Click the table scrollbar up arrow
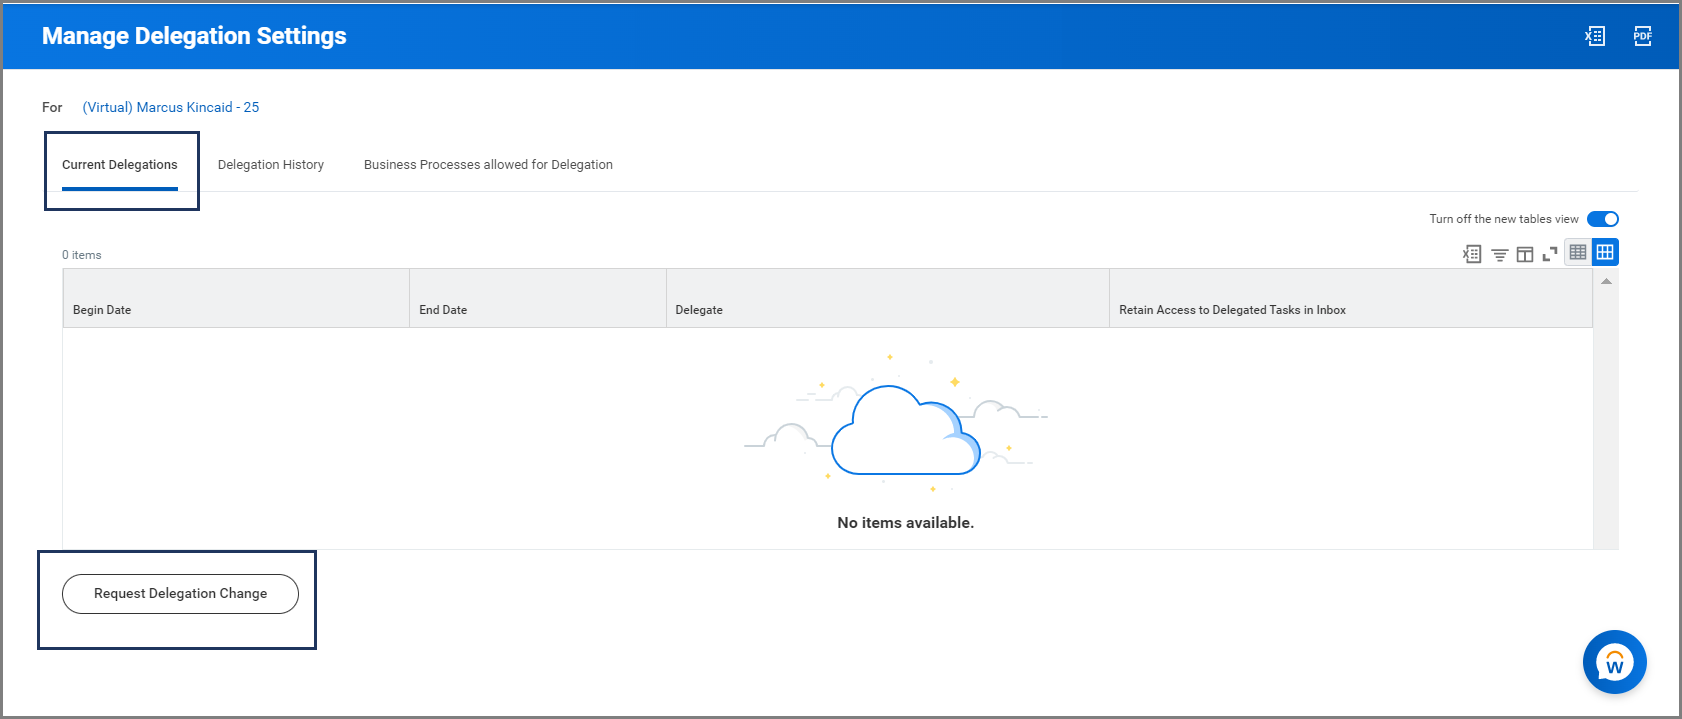Screen dimensions: 1682x719 pyautogui.click(x=1606, y=282)
